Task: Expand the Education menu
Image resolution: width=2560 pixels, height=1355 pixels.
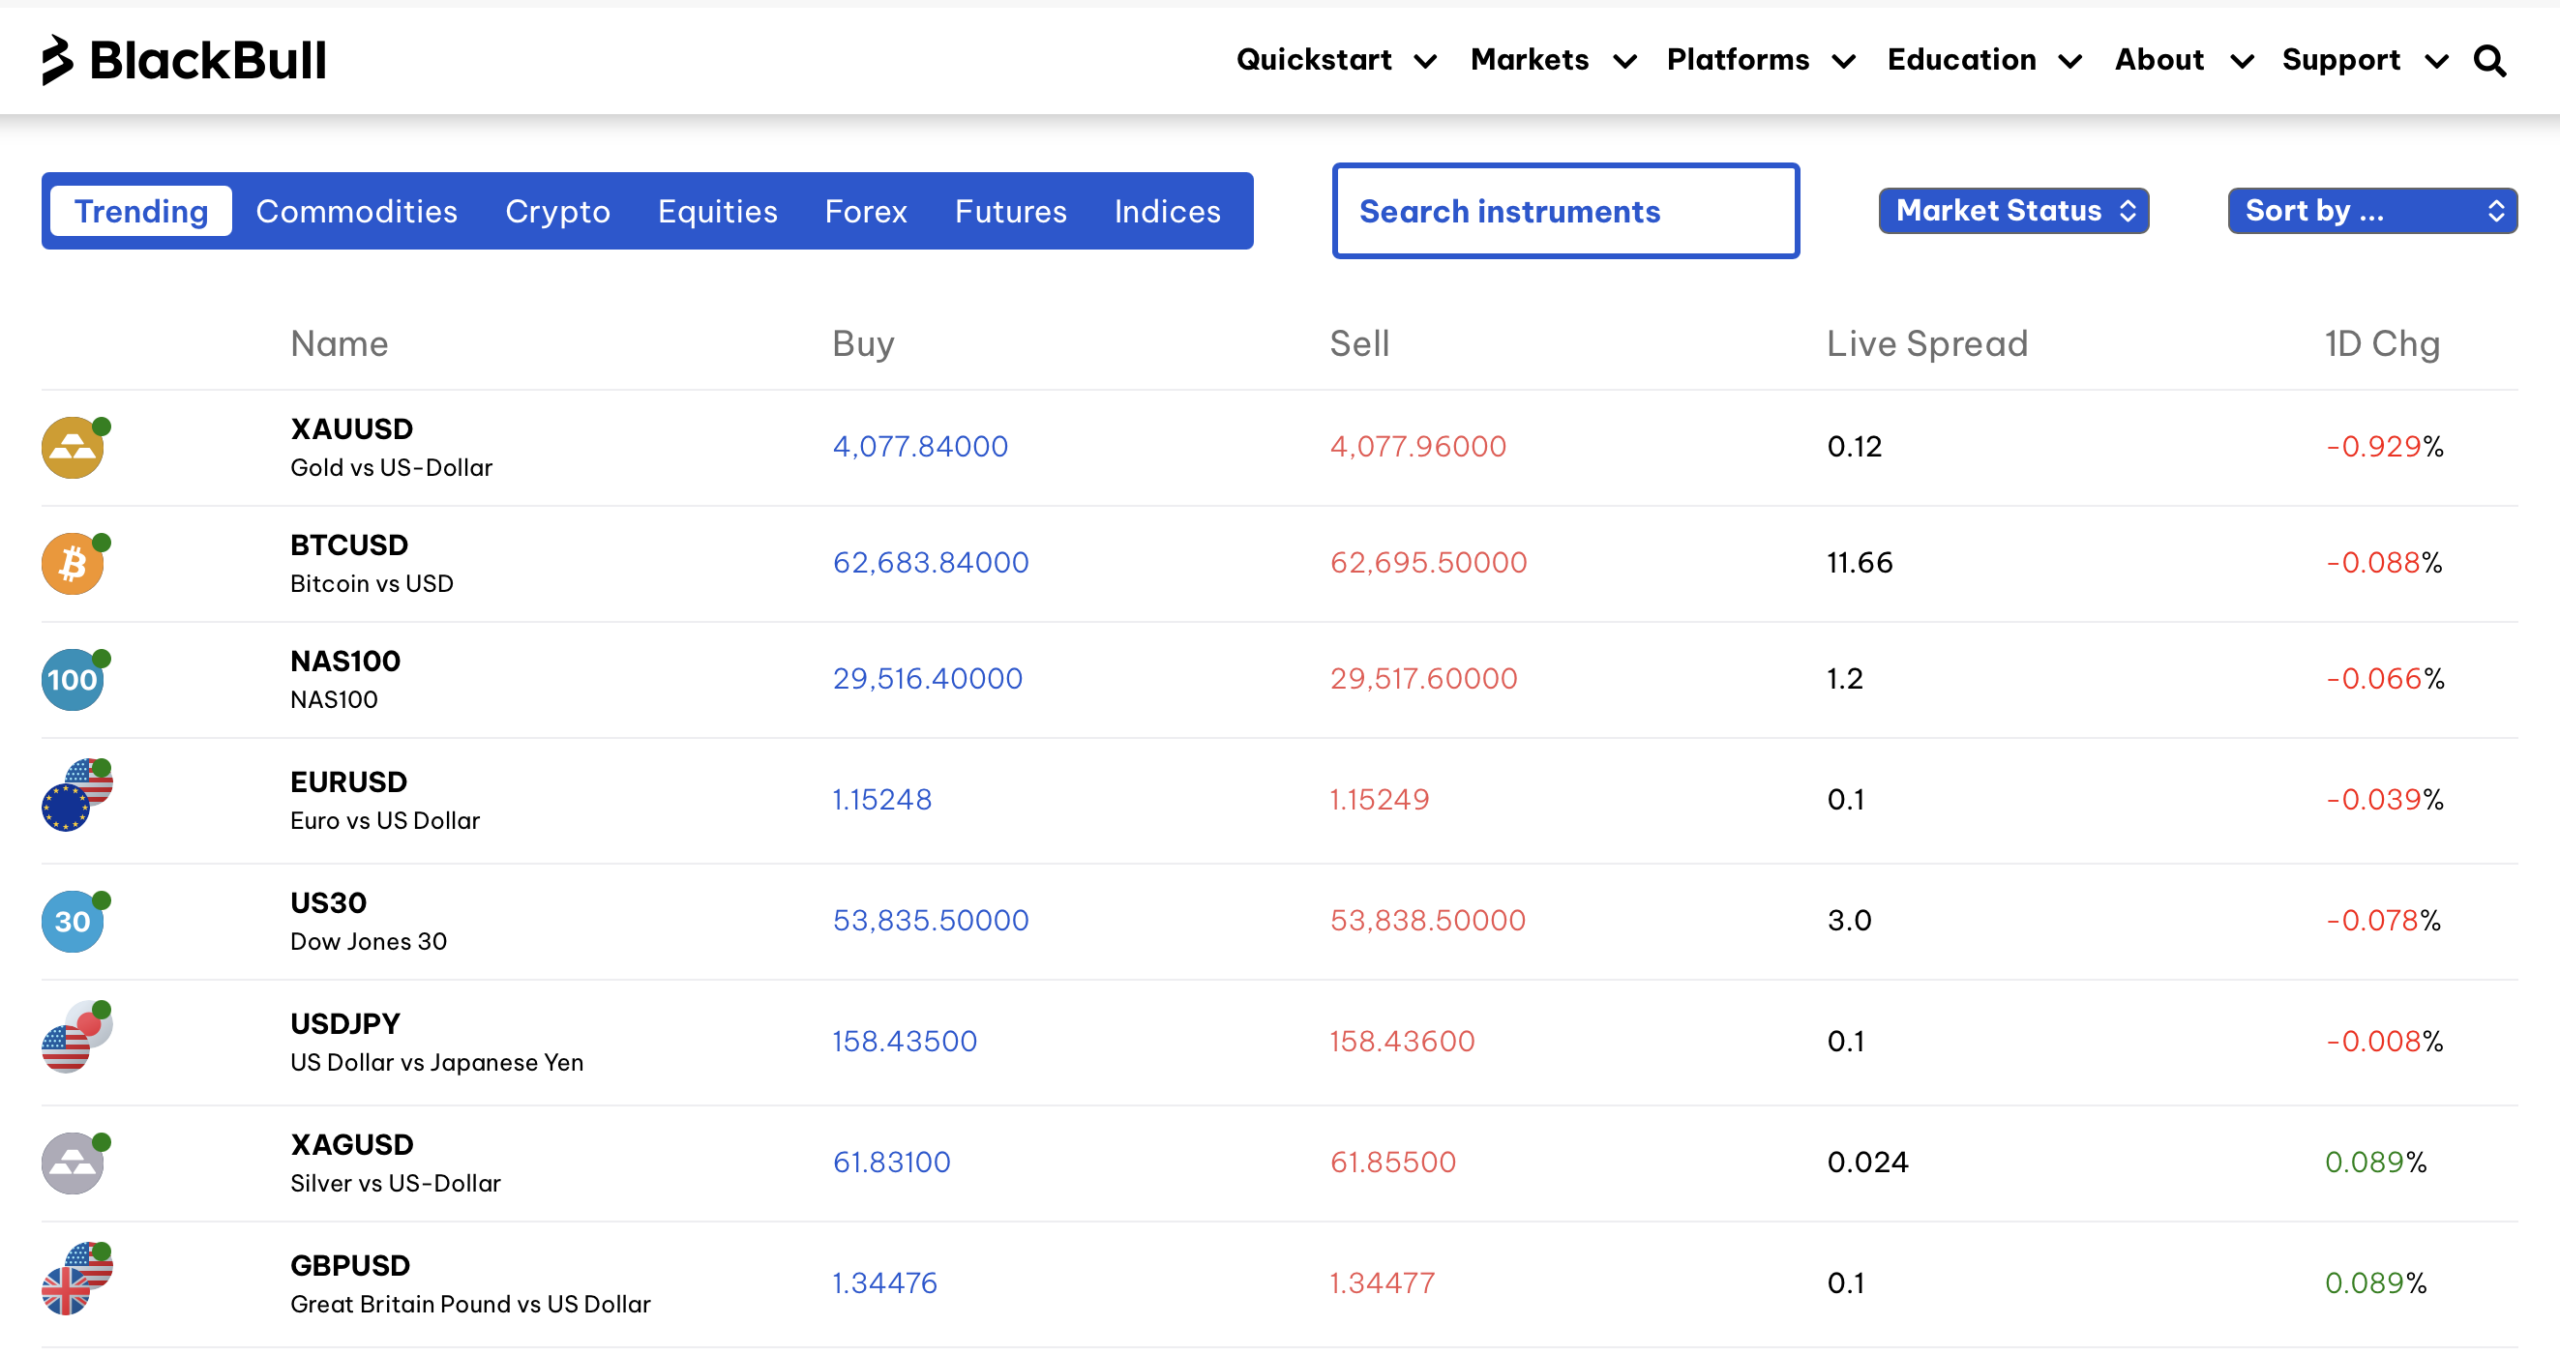Action: tap(1984, 60)
